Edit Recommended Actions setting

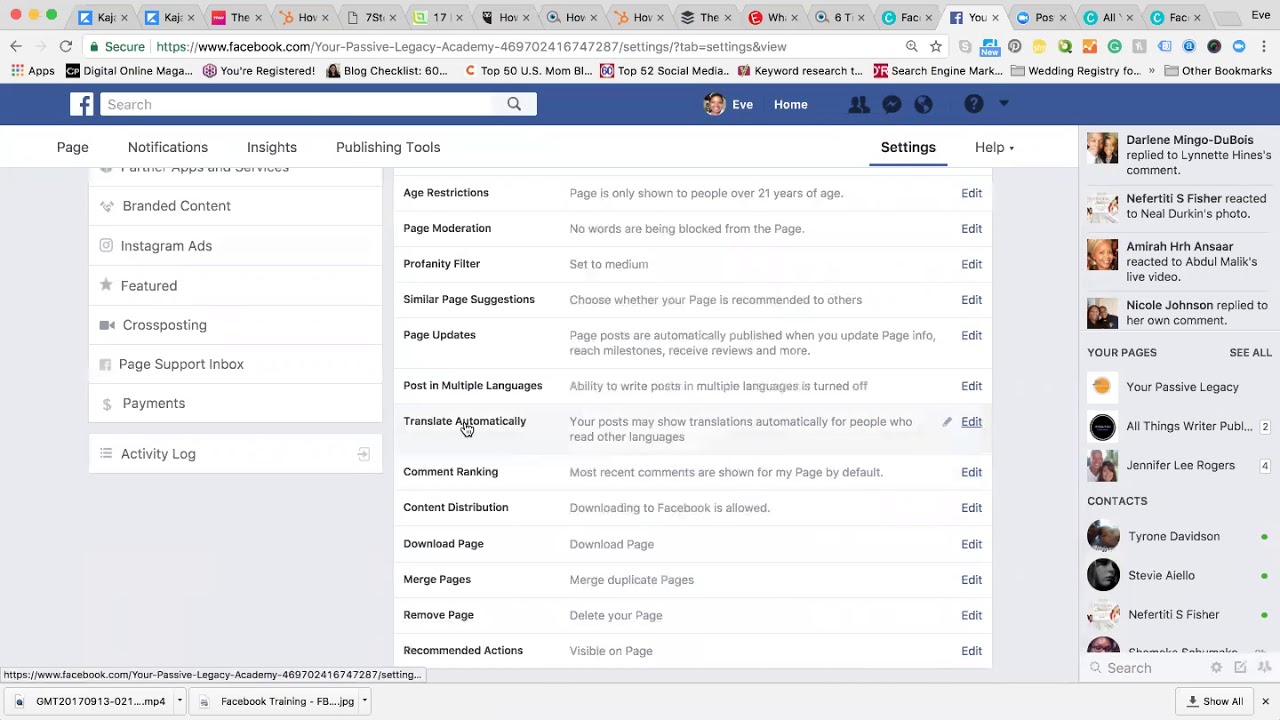(x=971, y=651)
